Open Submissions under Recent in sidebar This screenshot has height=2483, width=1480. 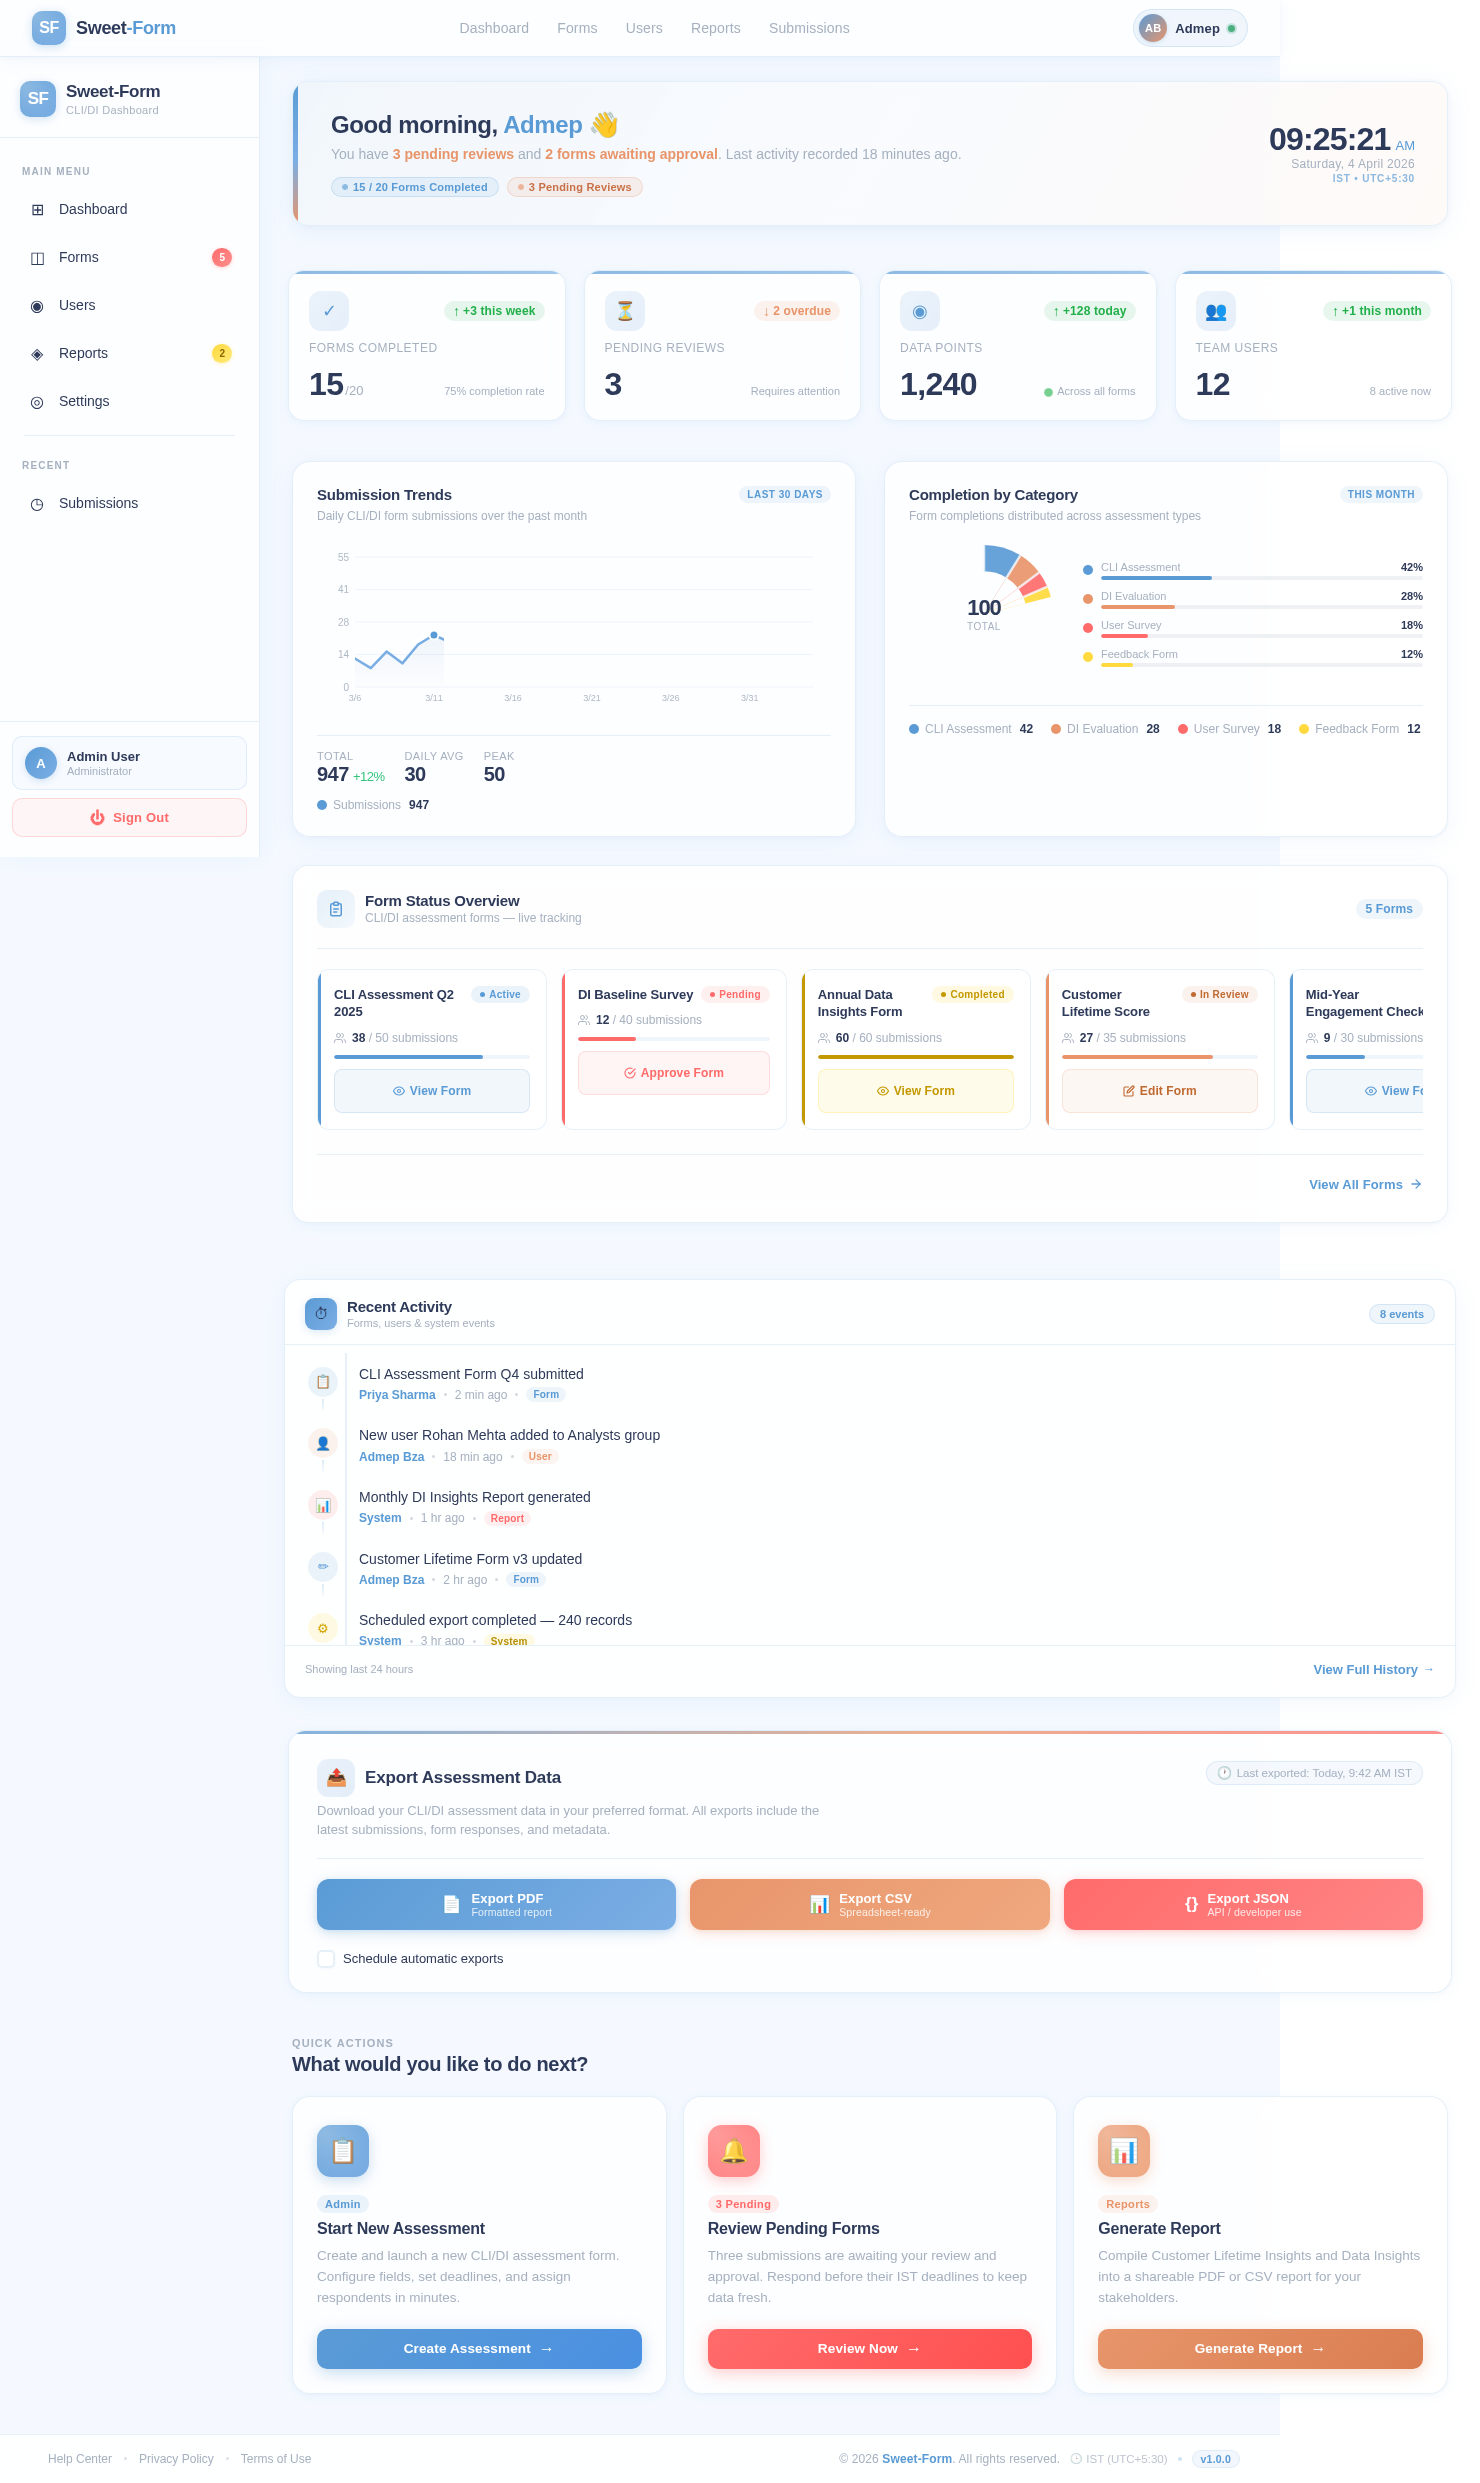(129, 503)
